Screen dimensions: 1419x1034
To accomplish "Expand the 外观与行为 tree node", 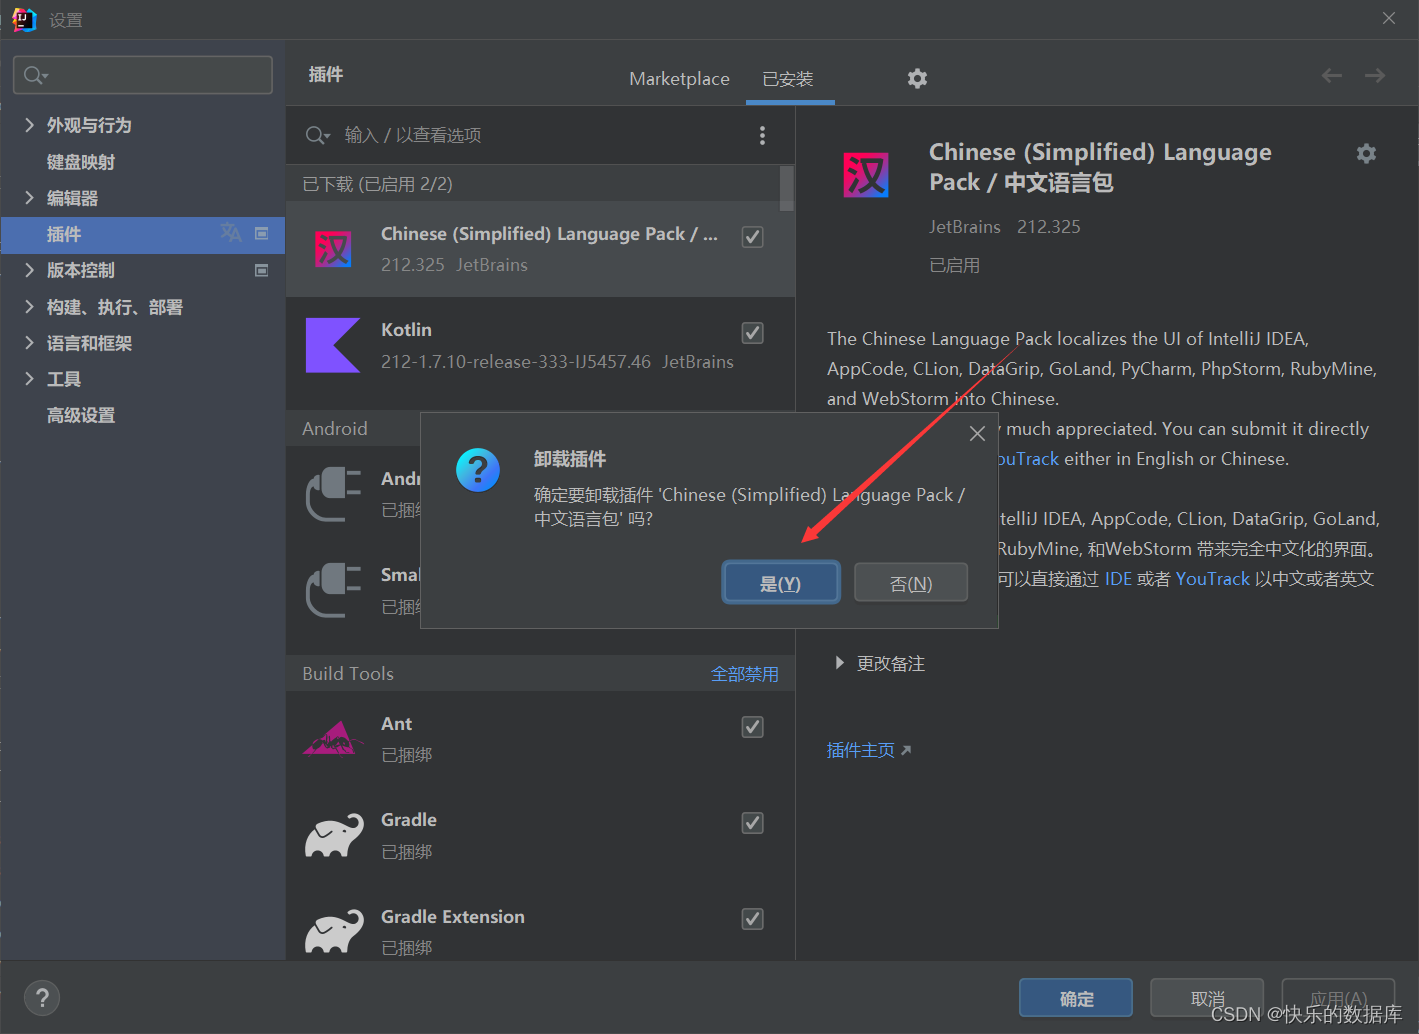I will pos(29,125).
